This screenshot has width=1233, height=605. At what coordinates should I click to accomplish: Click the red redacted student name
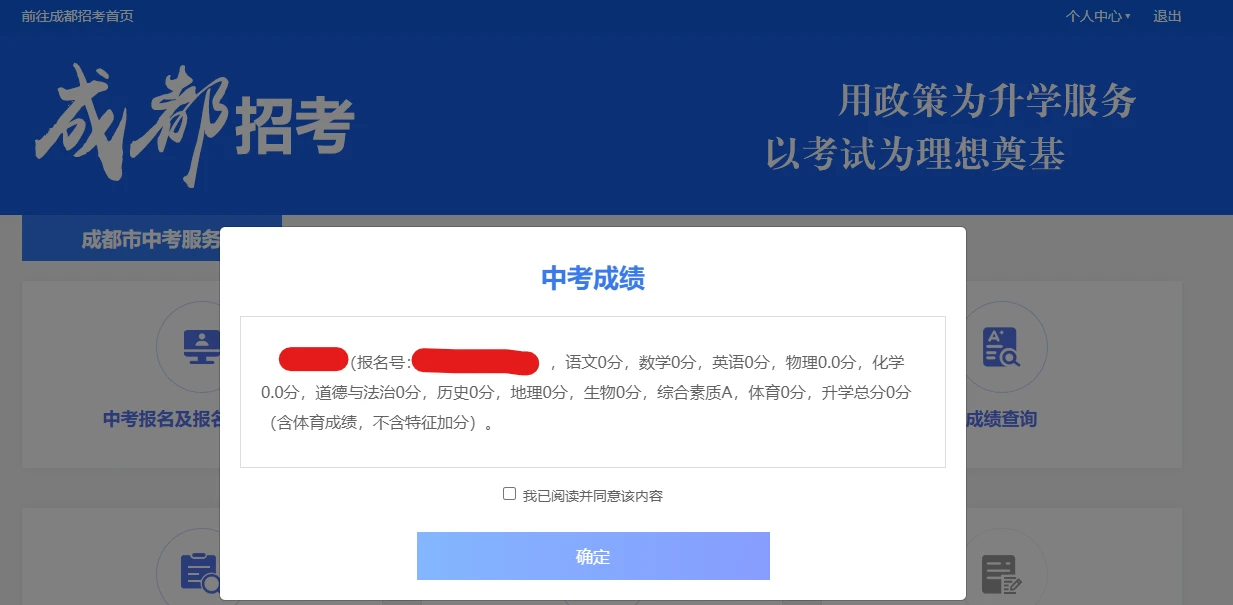click(x=313, y=359)
